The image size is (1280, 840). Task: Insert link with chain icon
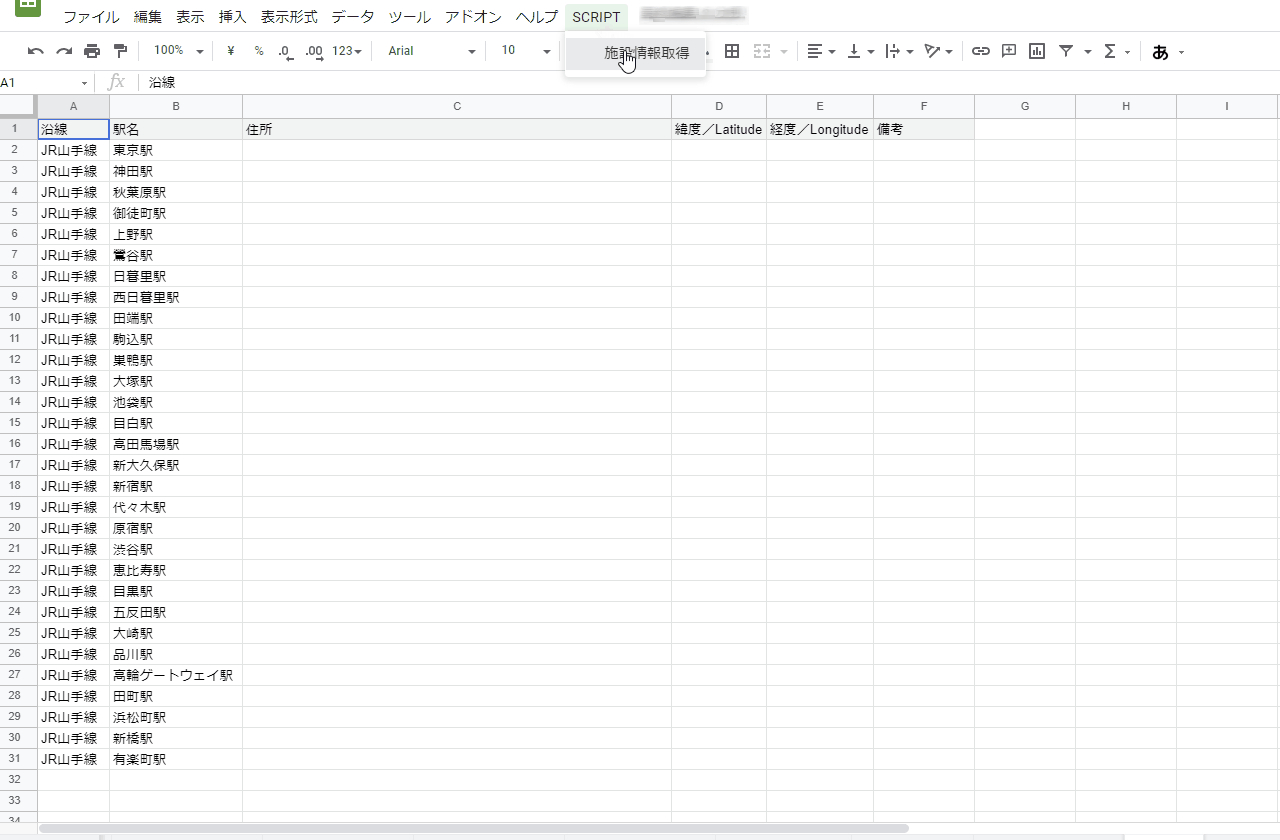981,51
